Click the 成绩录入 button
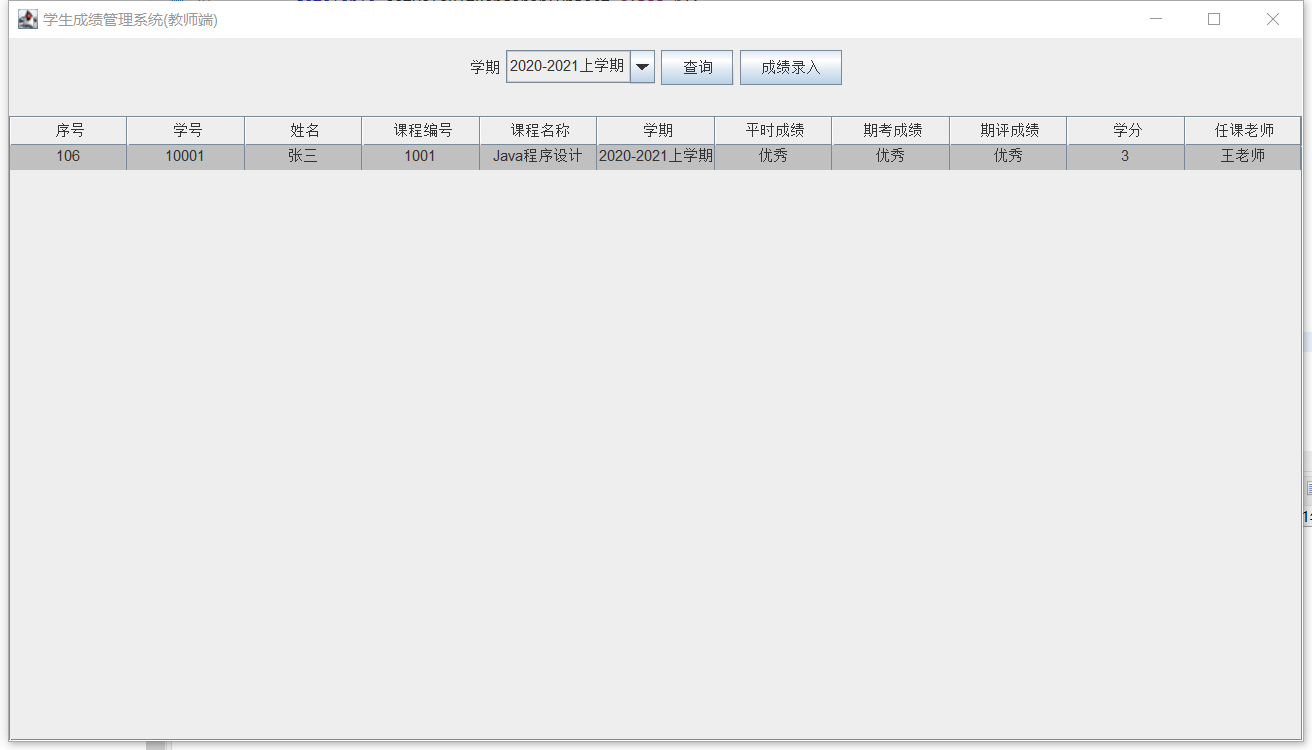Screen dimensions: 1312x750 pyautogui.click(x=791, y=67)
